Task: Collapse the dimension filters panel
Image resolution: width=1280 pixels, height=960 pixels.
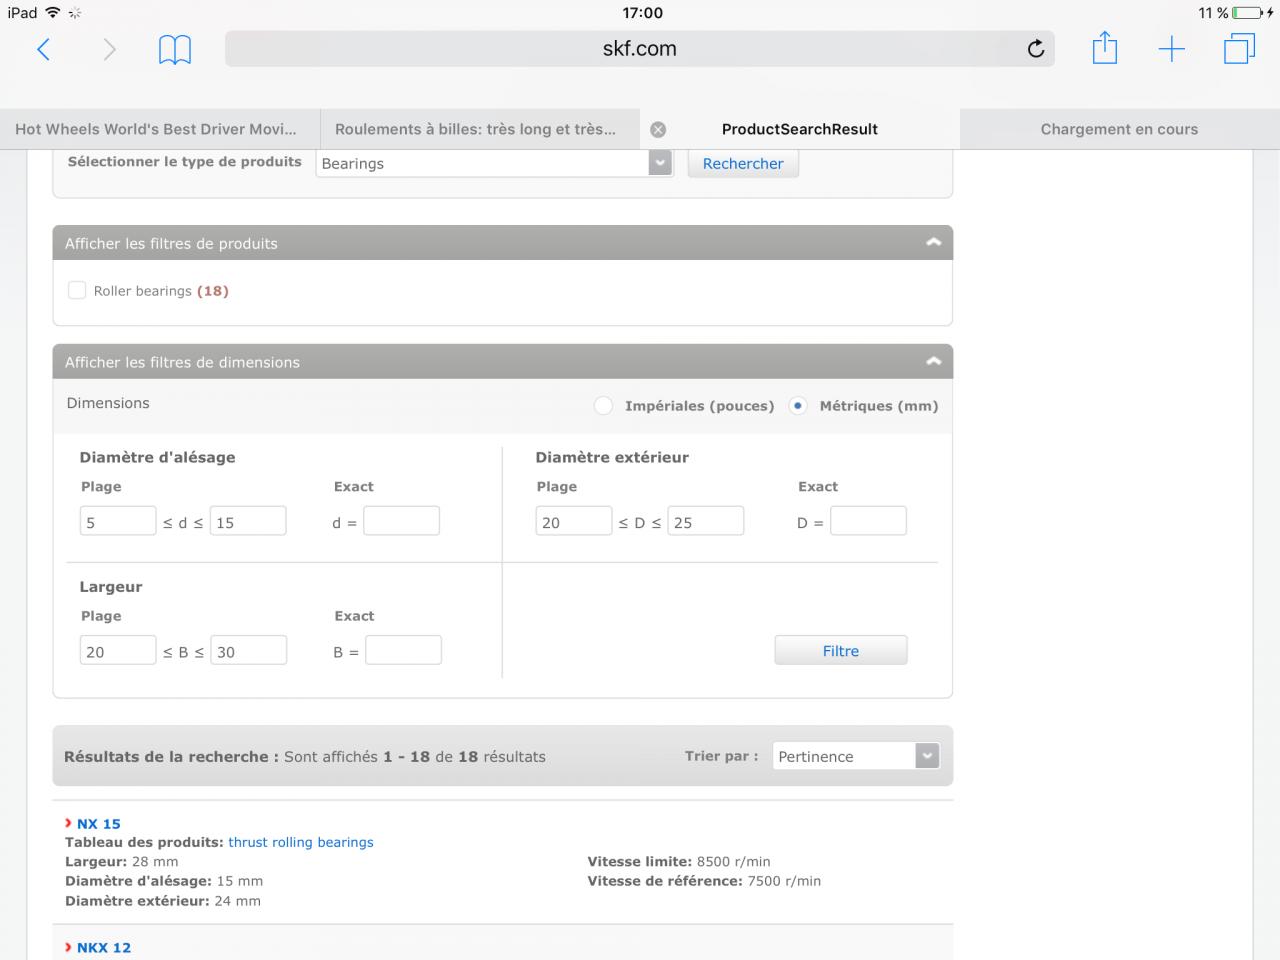Action: (x=933, y=362)
